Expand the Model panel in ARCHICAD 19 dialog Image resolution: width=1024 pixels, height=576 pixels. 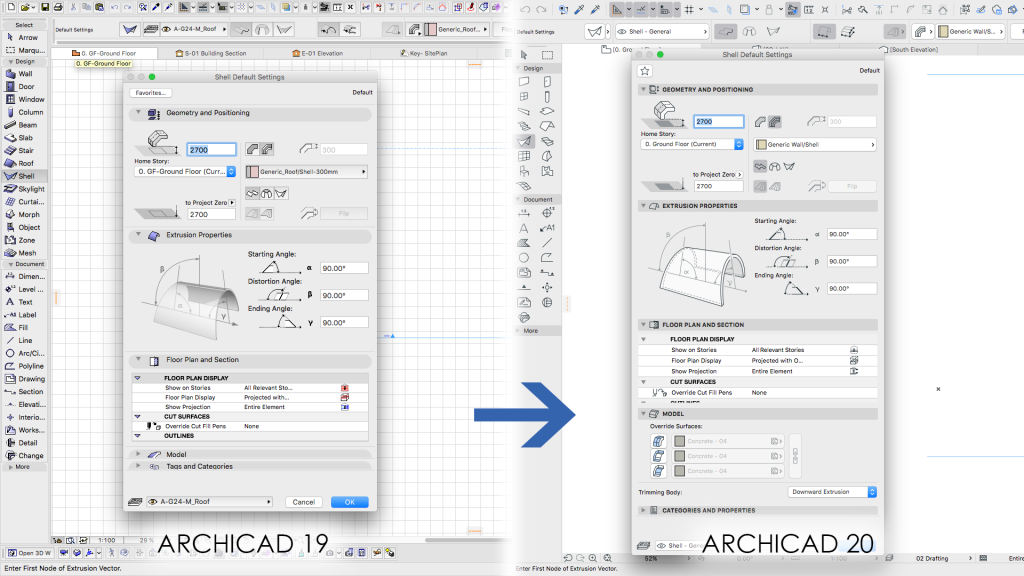[138, 454]
